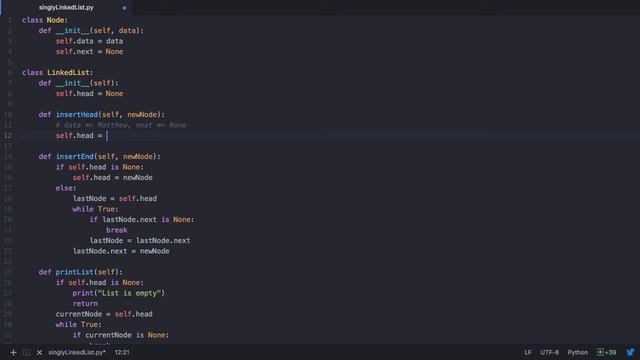The width and height of the screenshot is (640, 360).
Task: Click 'self.data = data' line
Action: pos(89,41)
